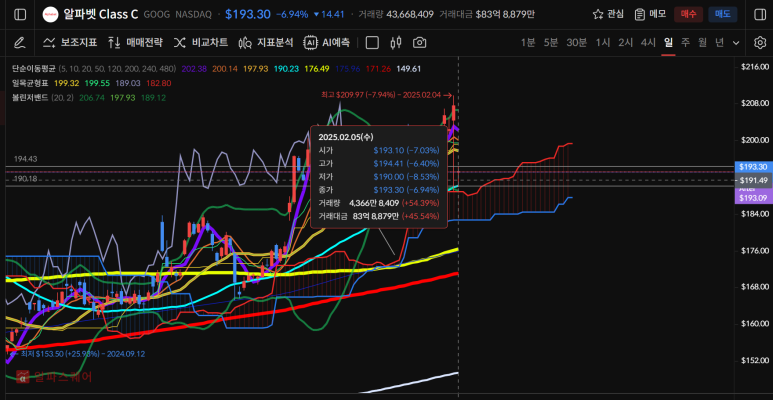Open the 메모 notes button

[650, 14]
